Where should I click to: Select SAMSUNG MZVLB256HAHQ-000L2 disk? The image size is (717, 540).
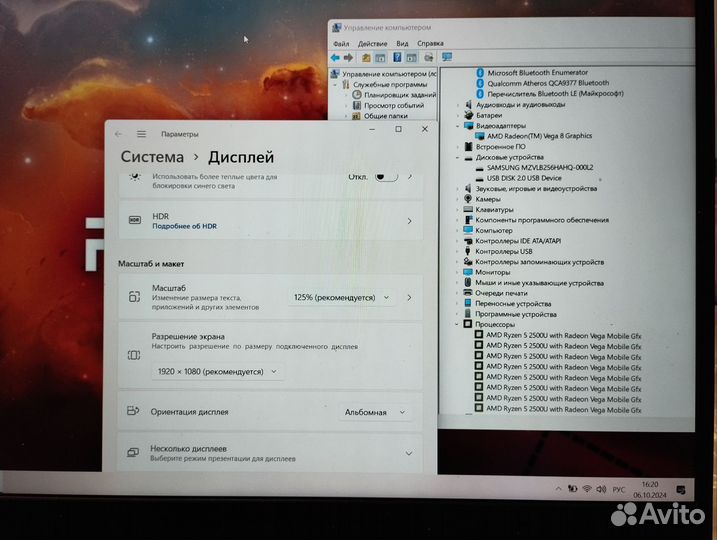coord(540,168)
